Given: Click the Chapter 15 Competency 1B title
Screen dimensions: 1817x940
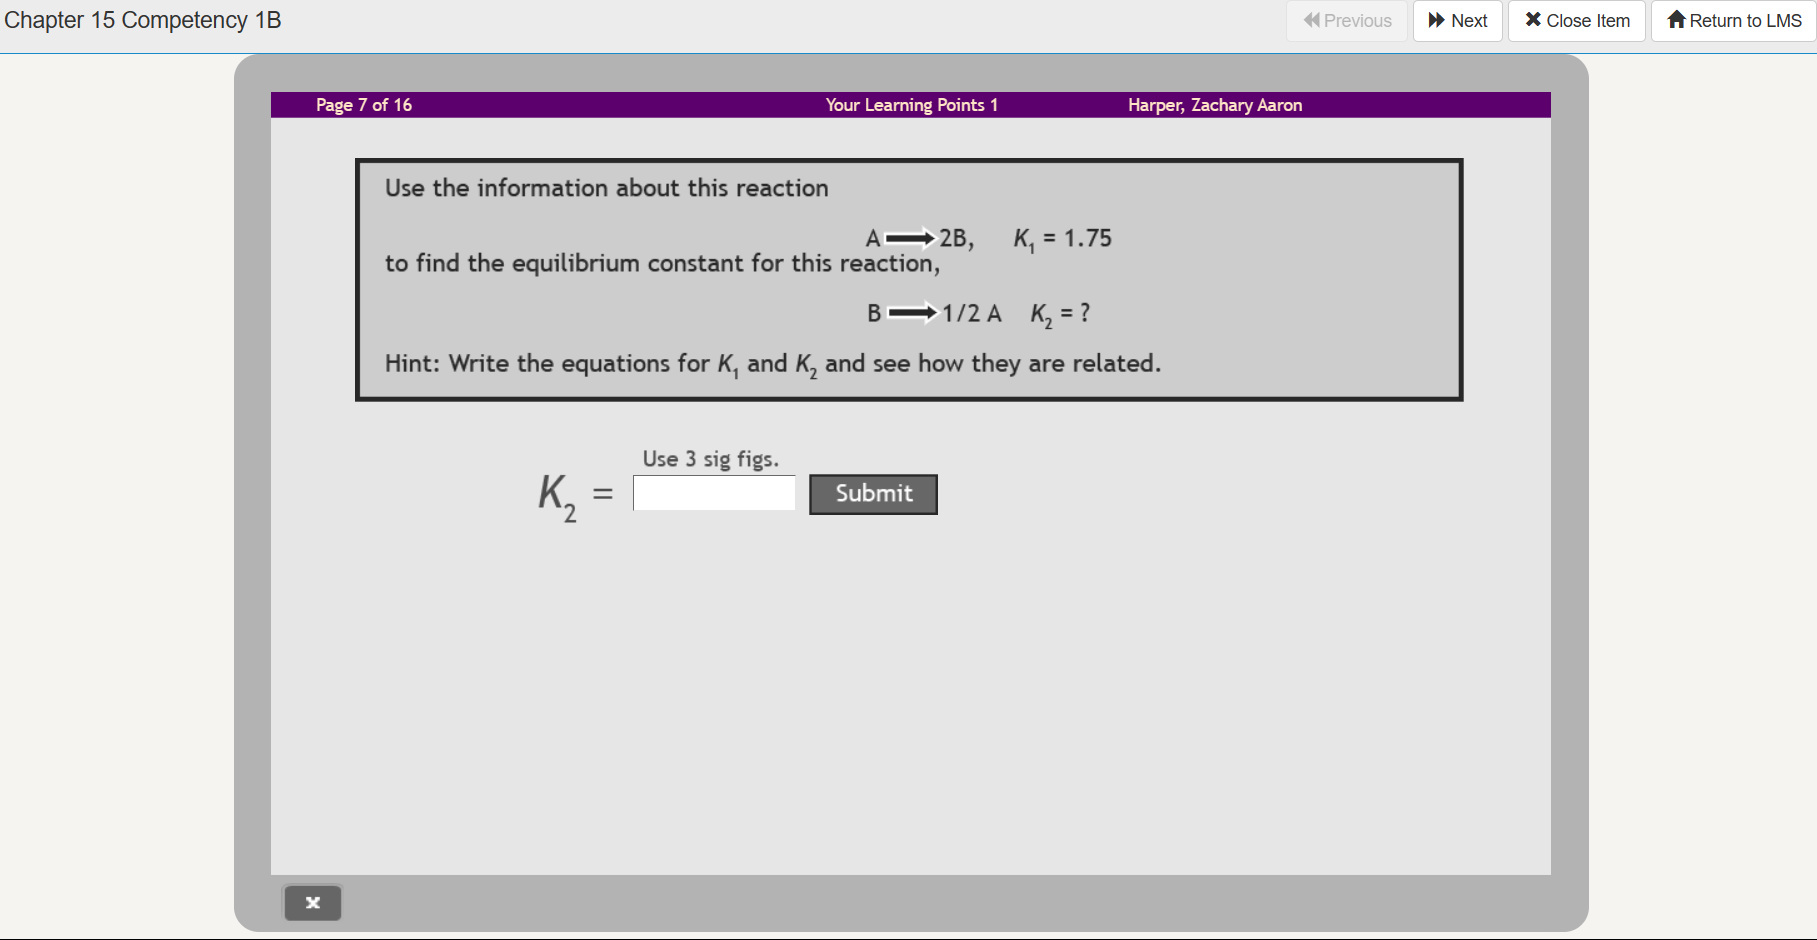Looking at the screenshot, I should click(141, 19).
